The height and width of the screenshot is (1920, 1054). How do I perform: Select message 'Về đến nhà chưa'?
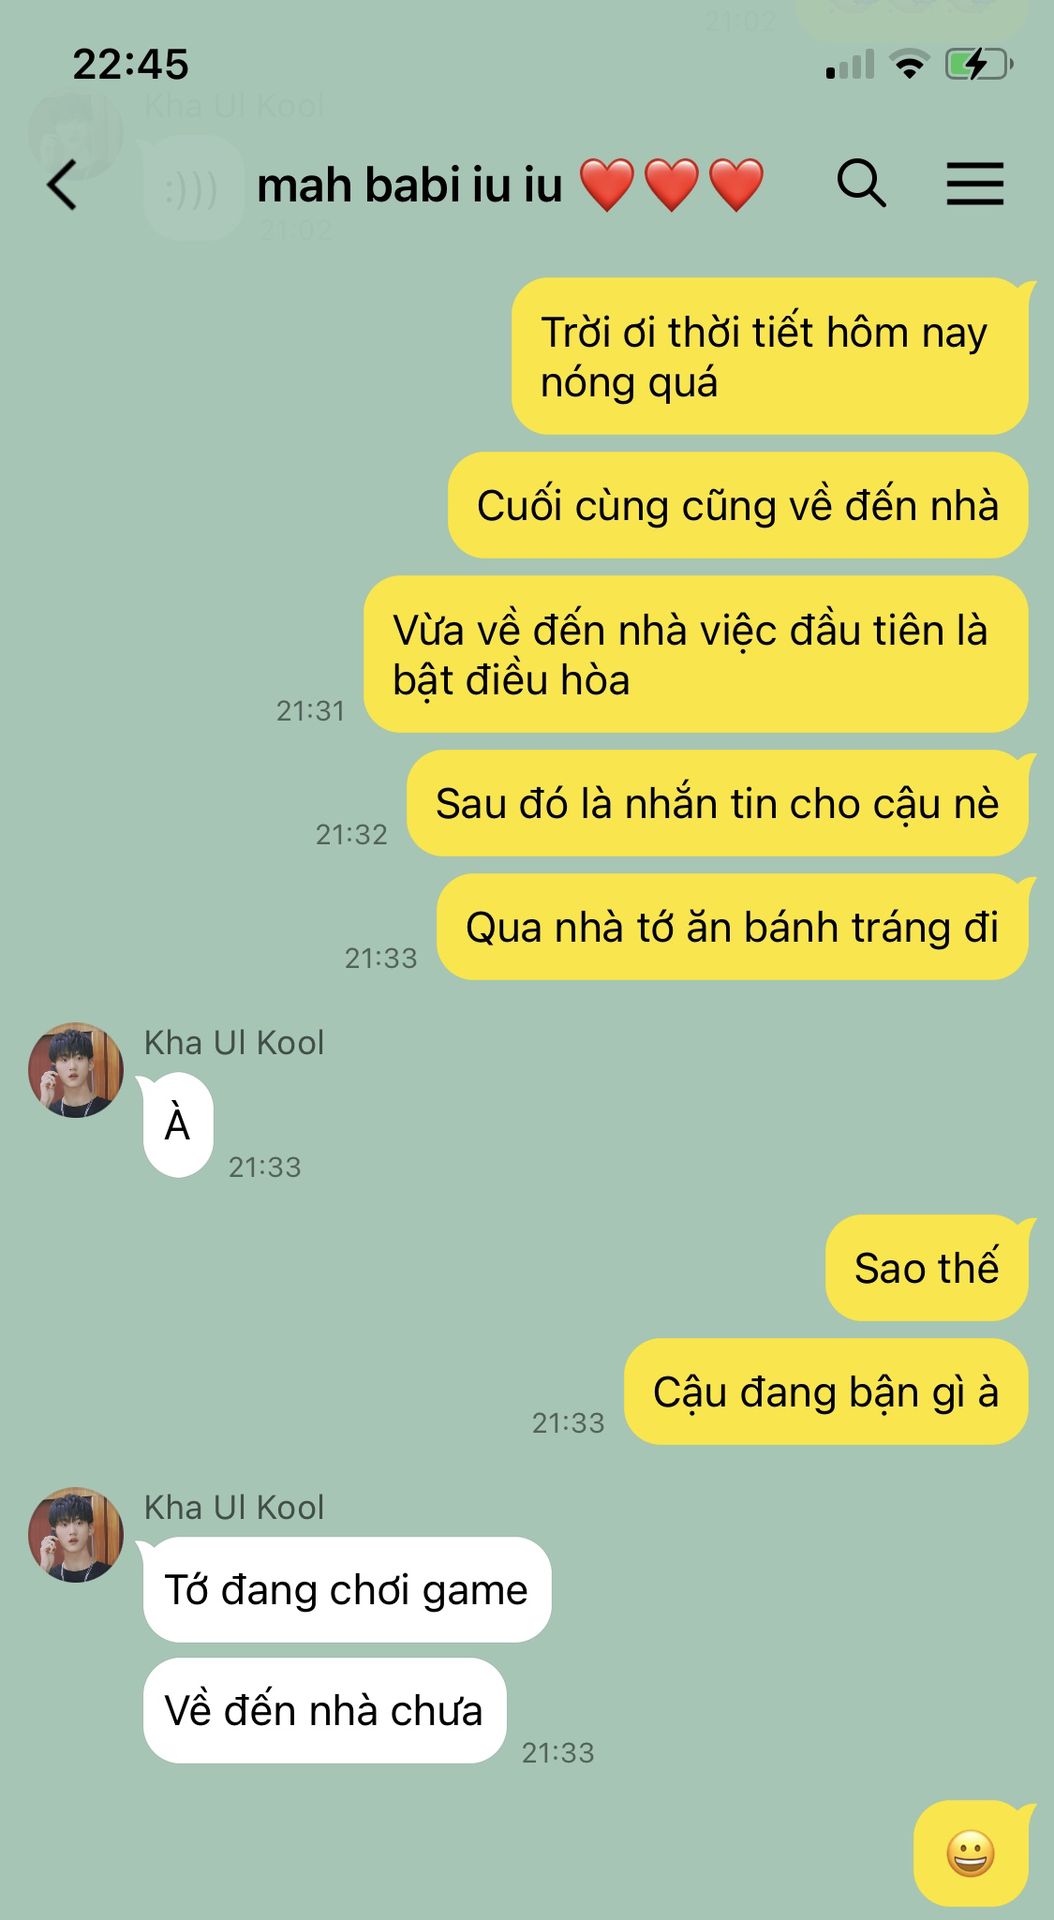325,1711
